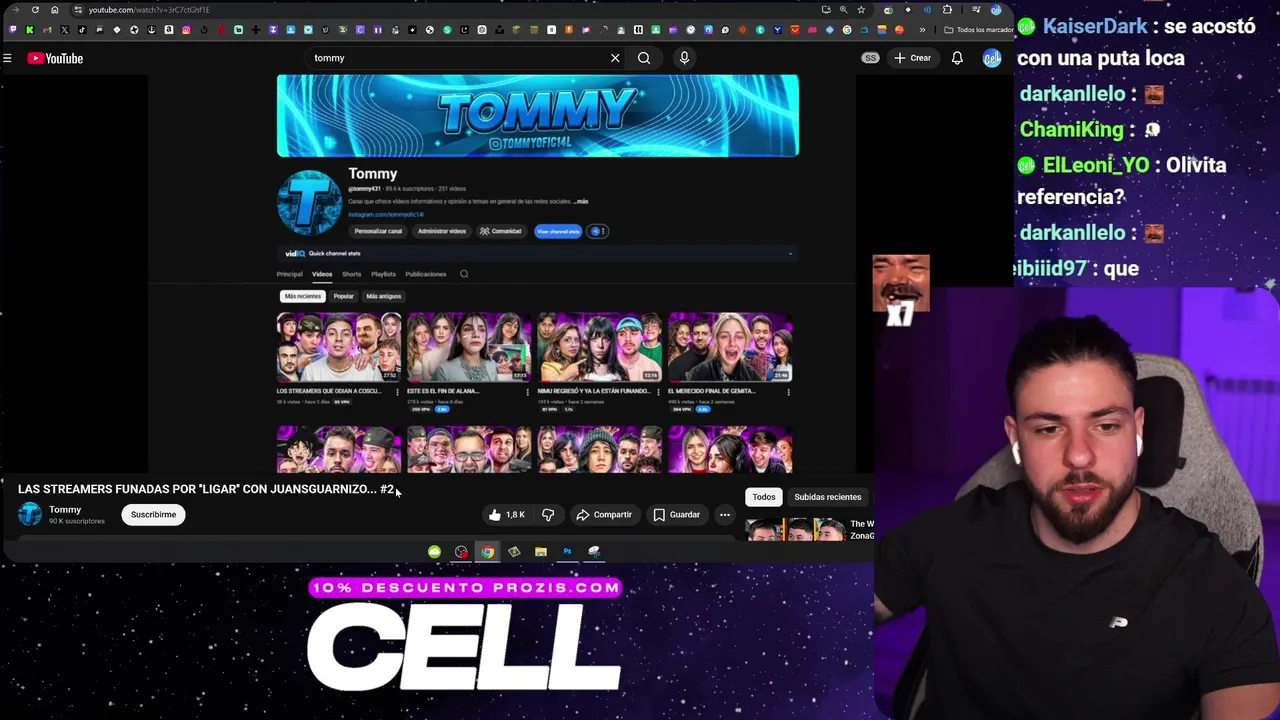The height and width of the screenshot is (720, 1280).
Task: Switch to the Playlists channel tab
Action: (383, 274)
